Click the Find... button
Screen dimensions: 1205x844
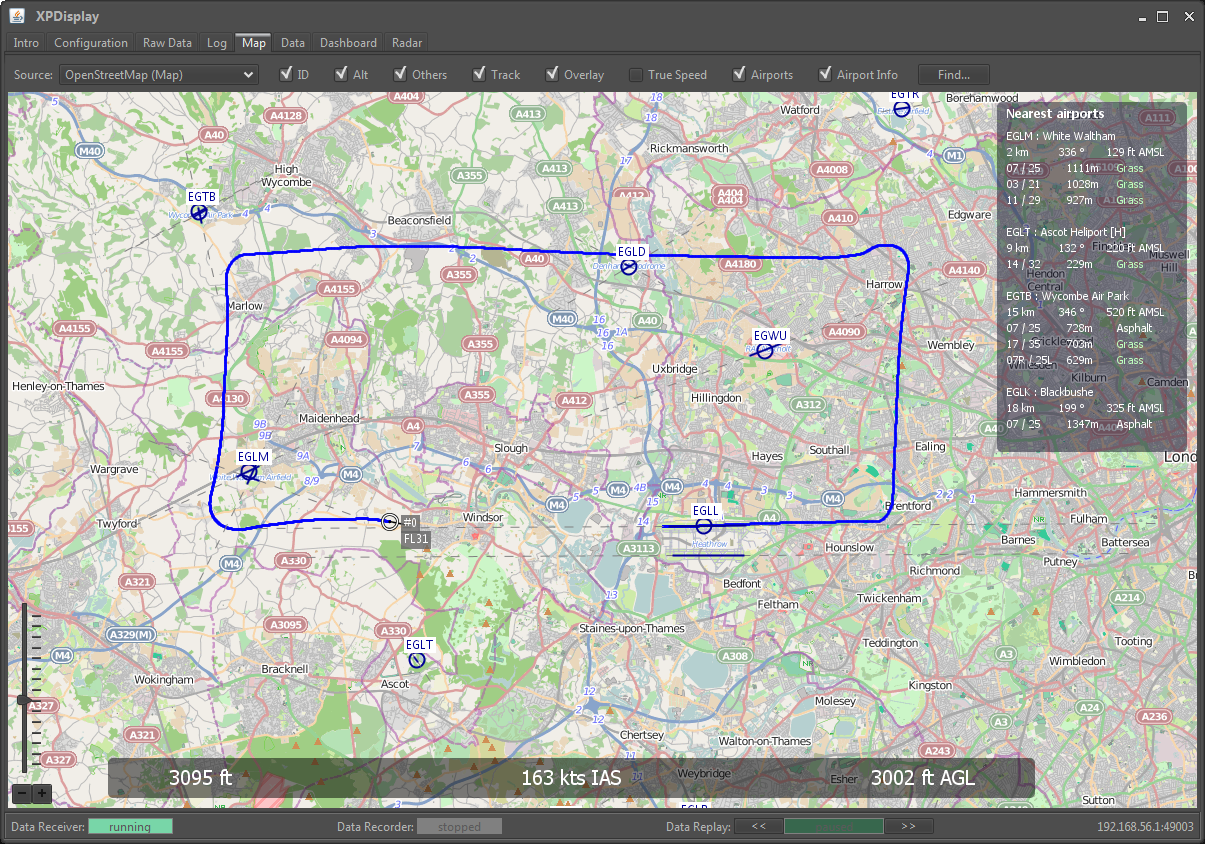click(x=953, y=74)
